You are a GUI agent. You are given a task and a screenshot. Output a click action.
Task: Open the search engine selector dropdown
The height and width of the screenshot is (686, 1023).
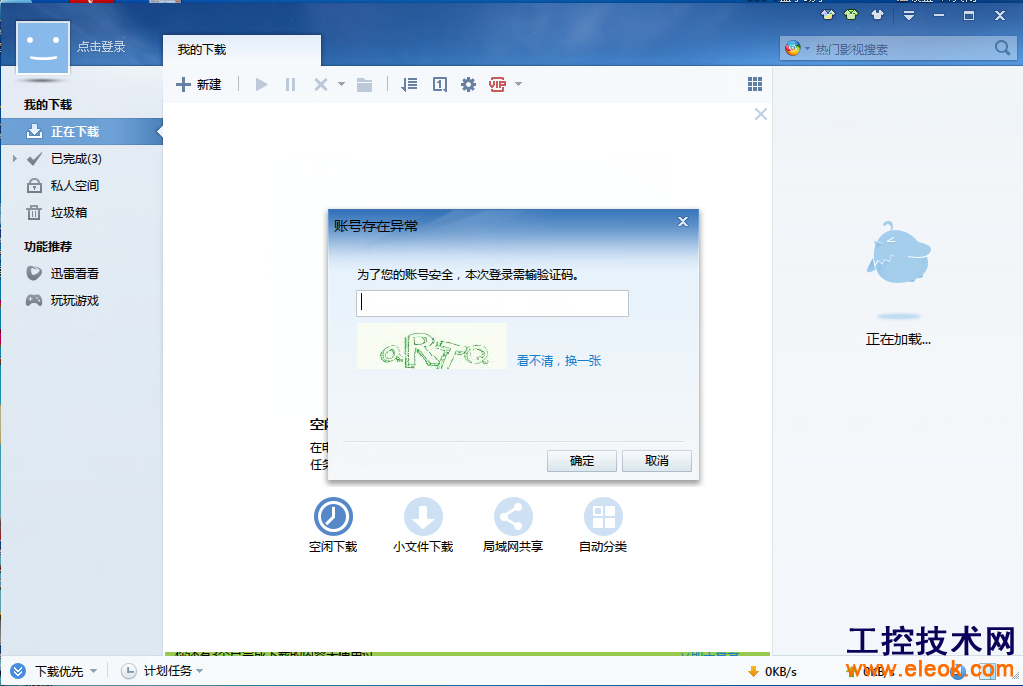point(807,49)
